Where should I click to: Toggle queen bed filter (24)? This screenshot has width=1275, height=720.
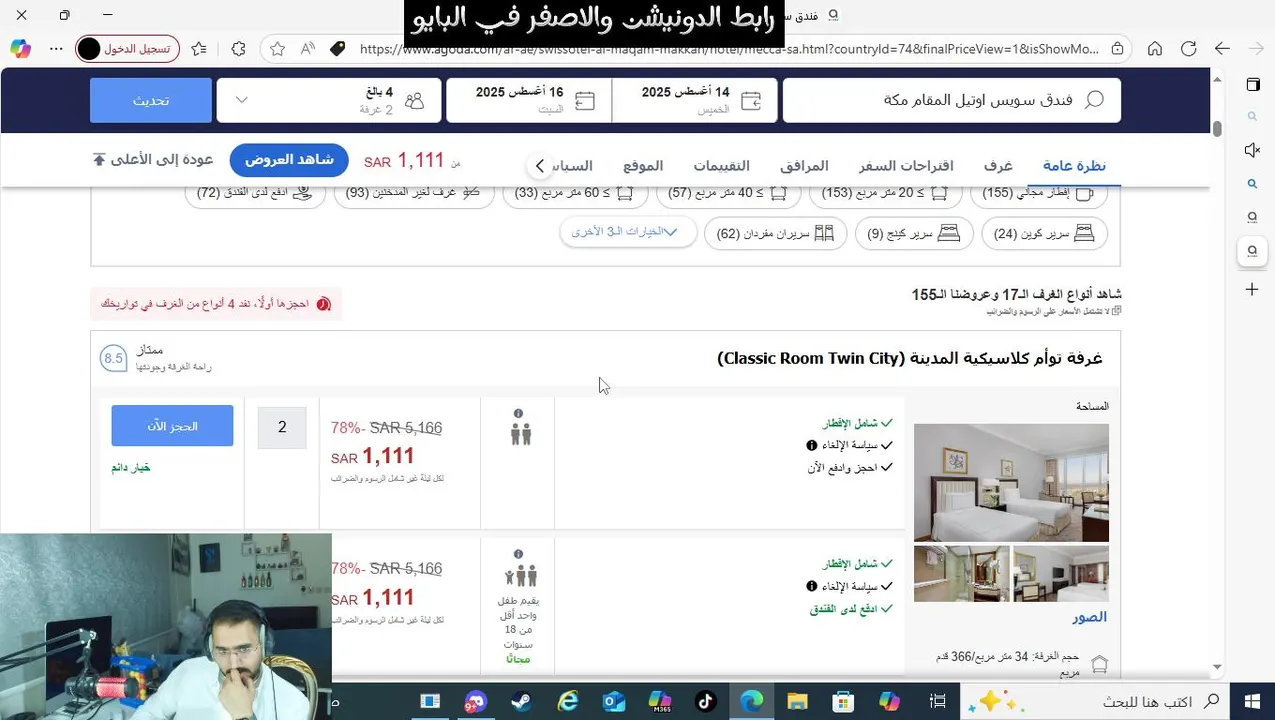point(1045,233)
